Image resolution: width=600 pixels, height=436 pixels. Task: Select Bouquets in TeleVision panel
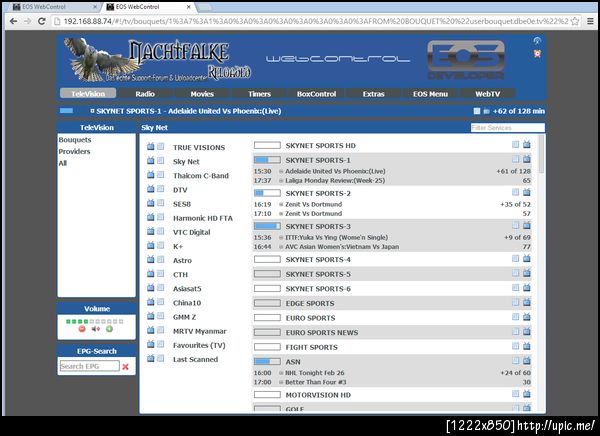[x=75, y=140]
